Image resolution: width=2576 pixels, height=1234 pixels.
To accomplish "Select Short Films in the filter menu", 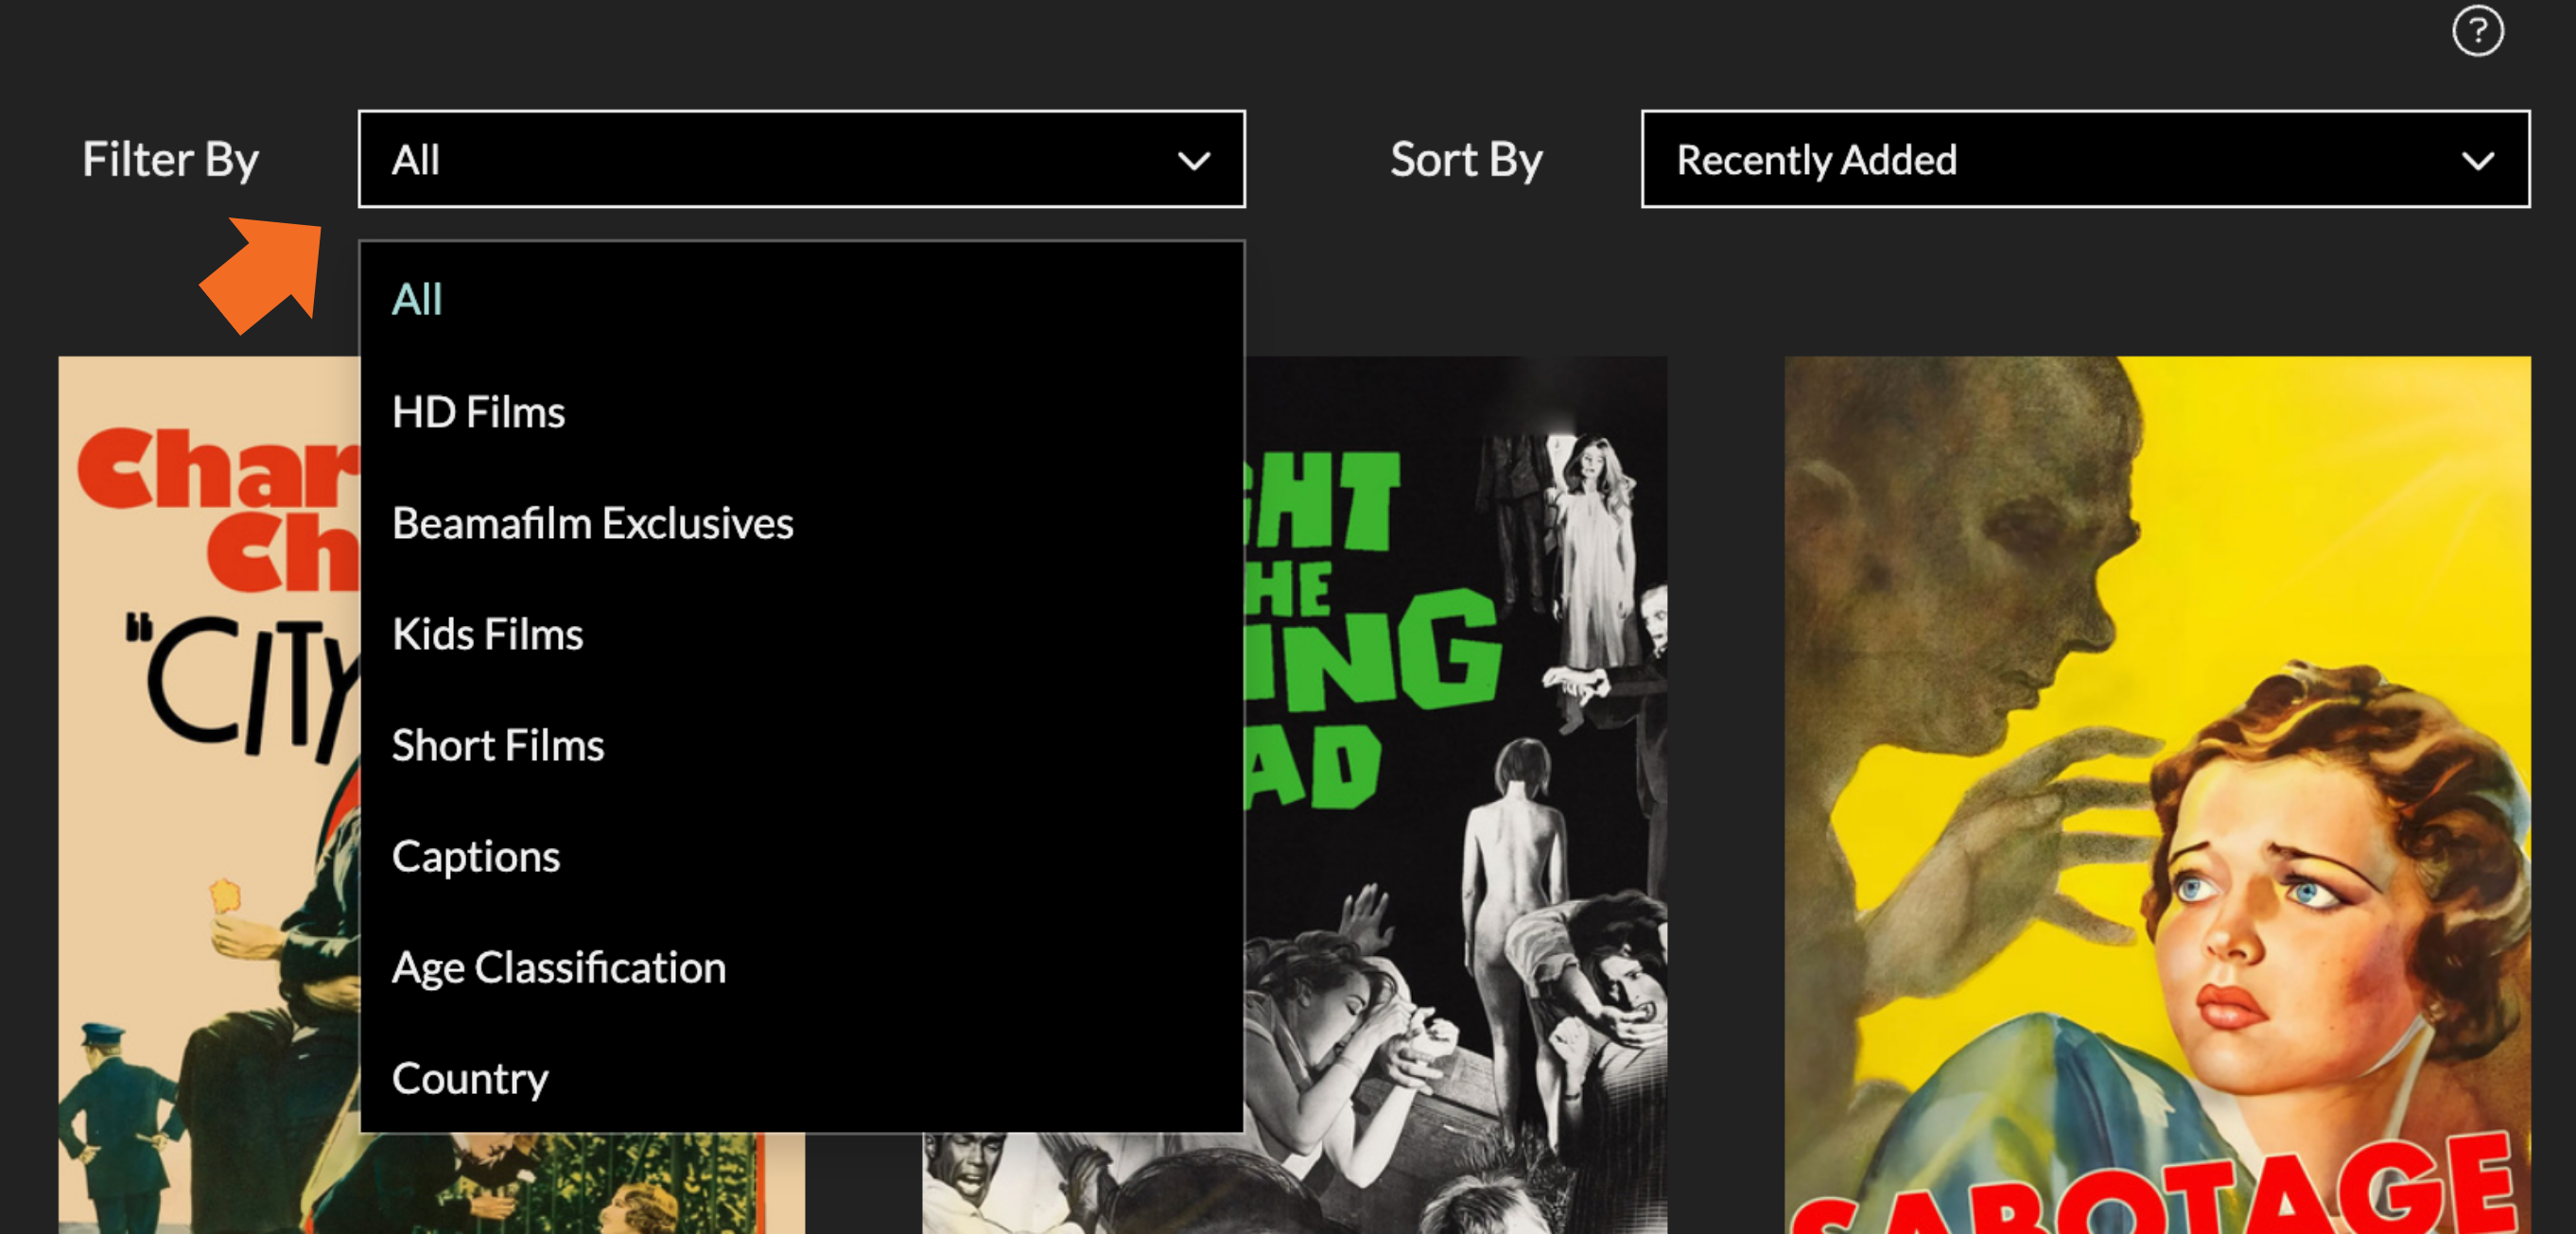I will pyautogui.click(x=498, y=744).
